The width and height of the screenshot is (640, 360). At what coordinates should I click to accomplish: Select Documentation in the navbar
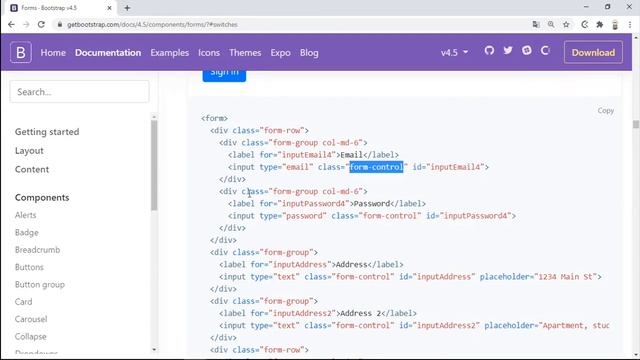pyautogui.click(x=108, y=53)
